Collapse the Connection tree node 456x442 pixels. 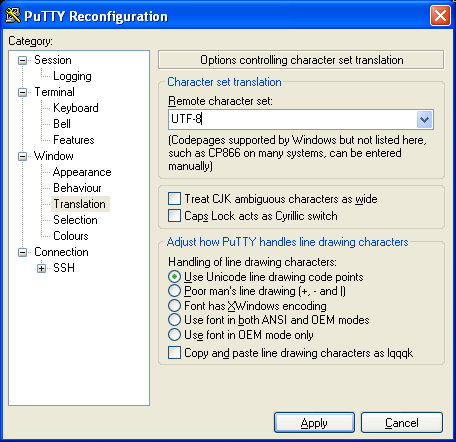[22, 252]
